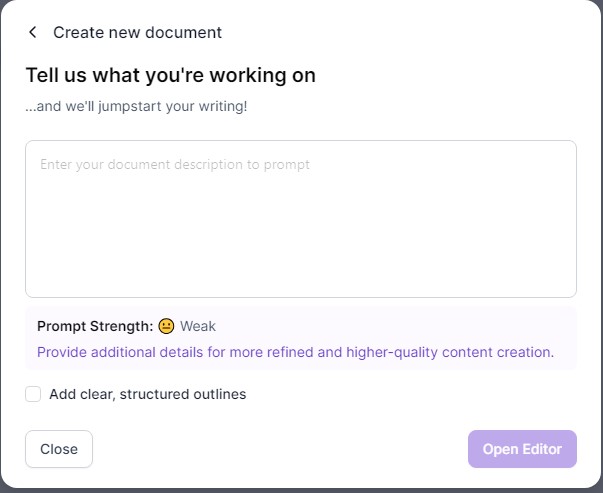Click the "Add clear, structured outlines" label

tap(148, 394)
